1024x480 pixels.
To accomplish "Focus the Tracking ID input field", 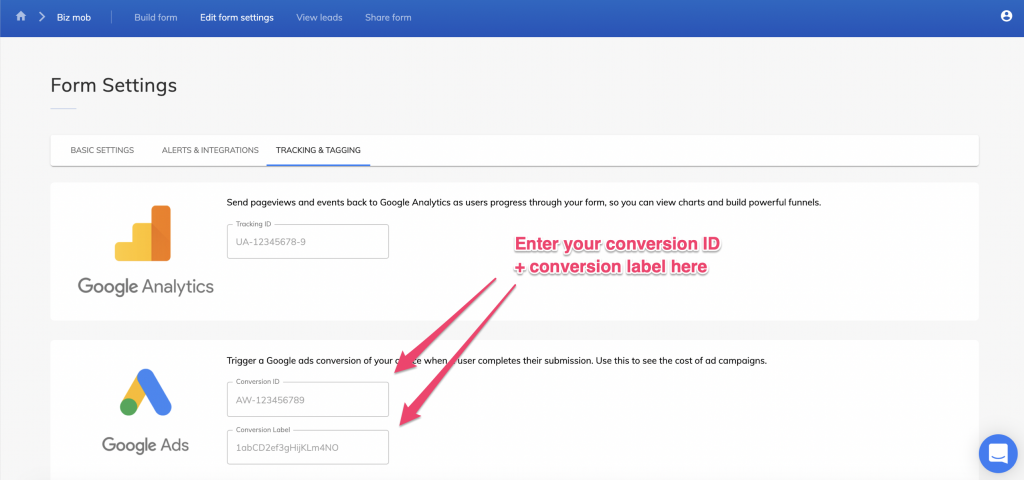I will coord(308,242).
